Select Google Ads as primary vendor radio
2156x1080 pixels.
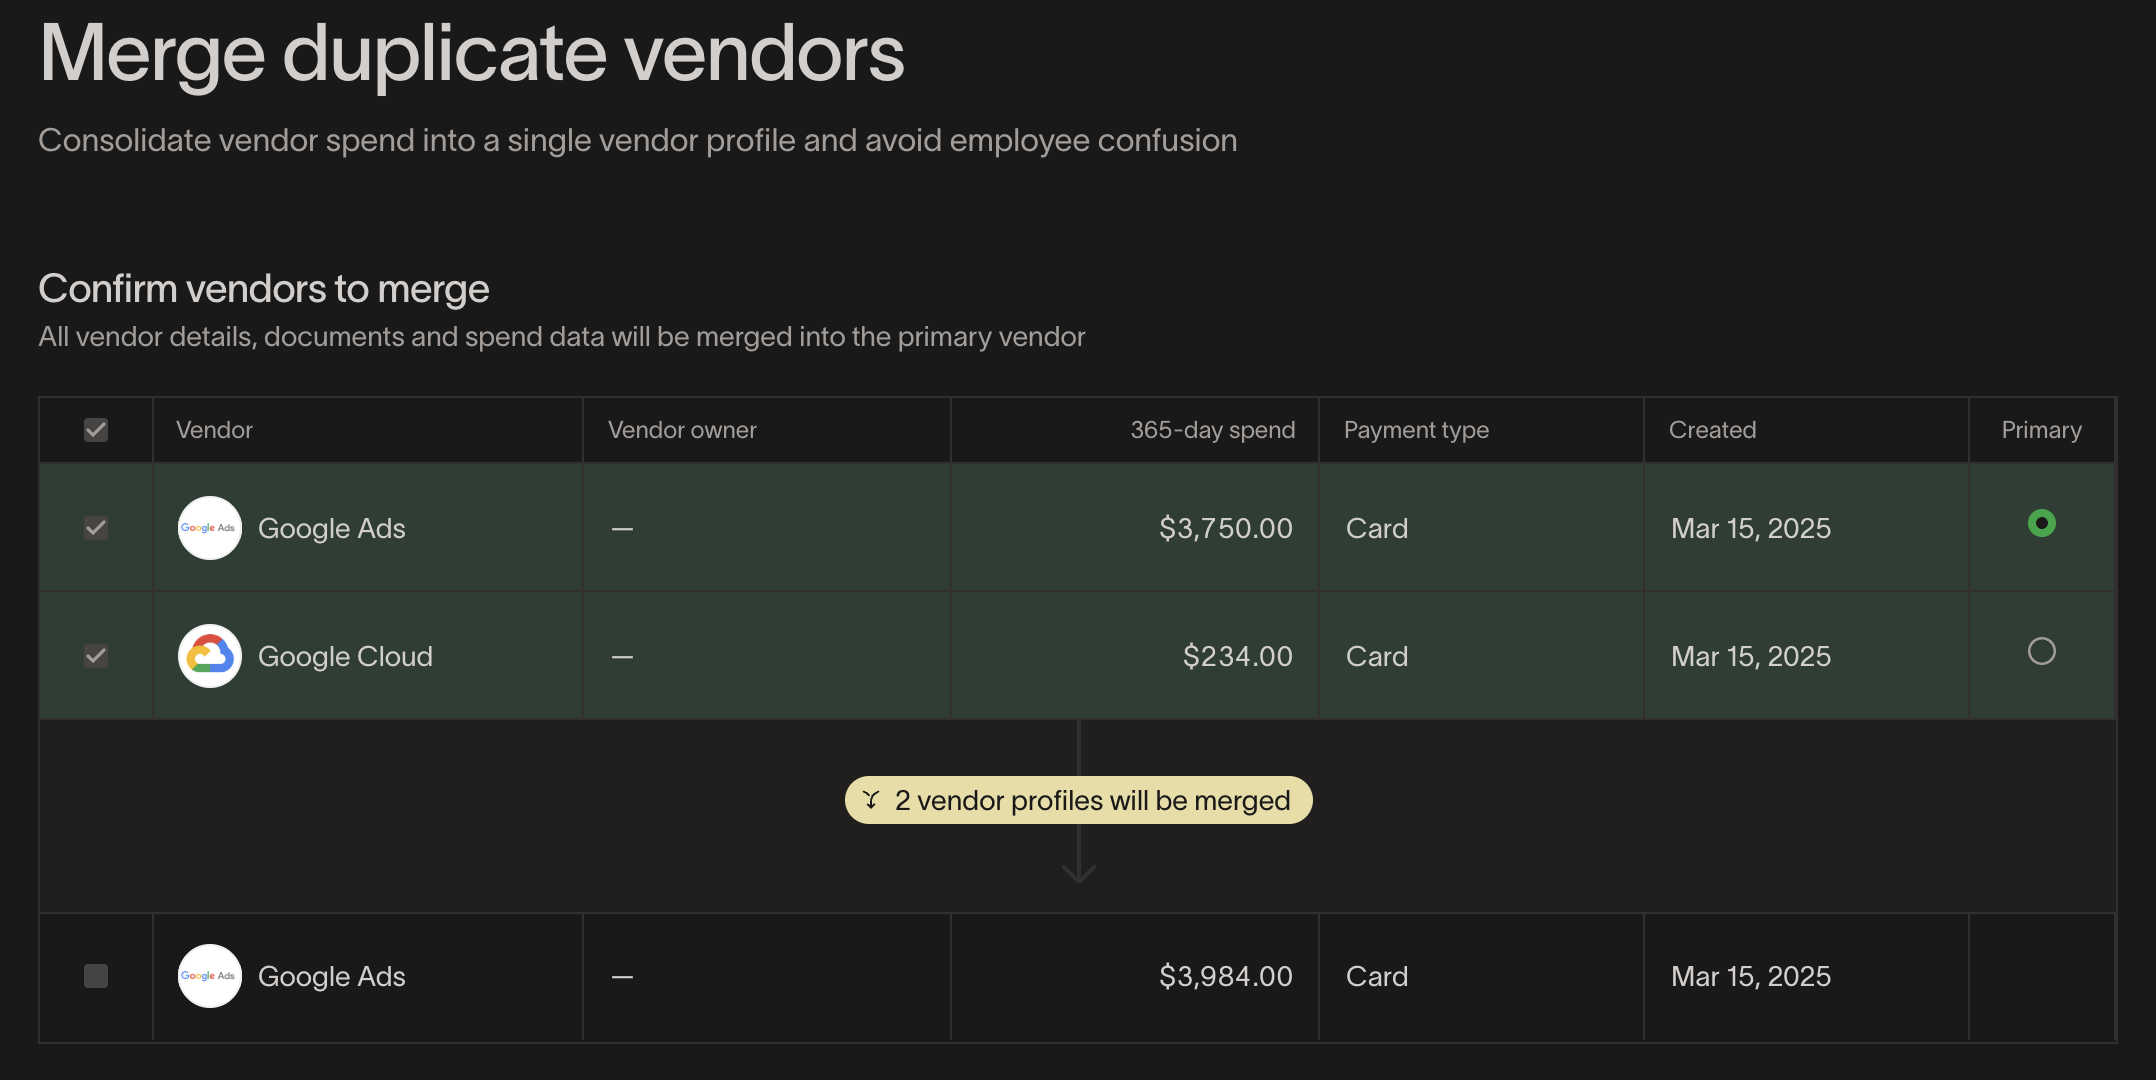point(2041,523)
